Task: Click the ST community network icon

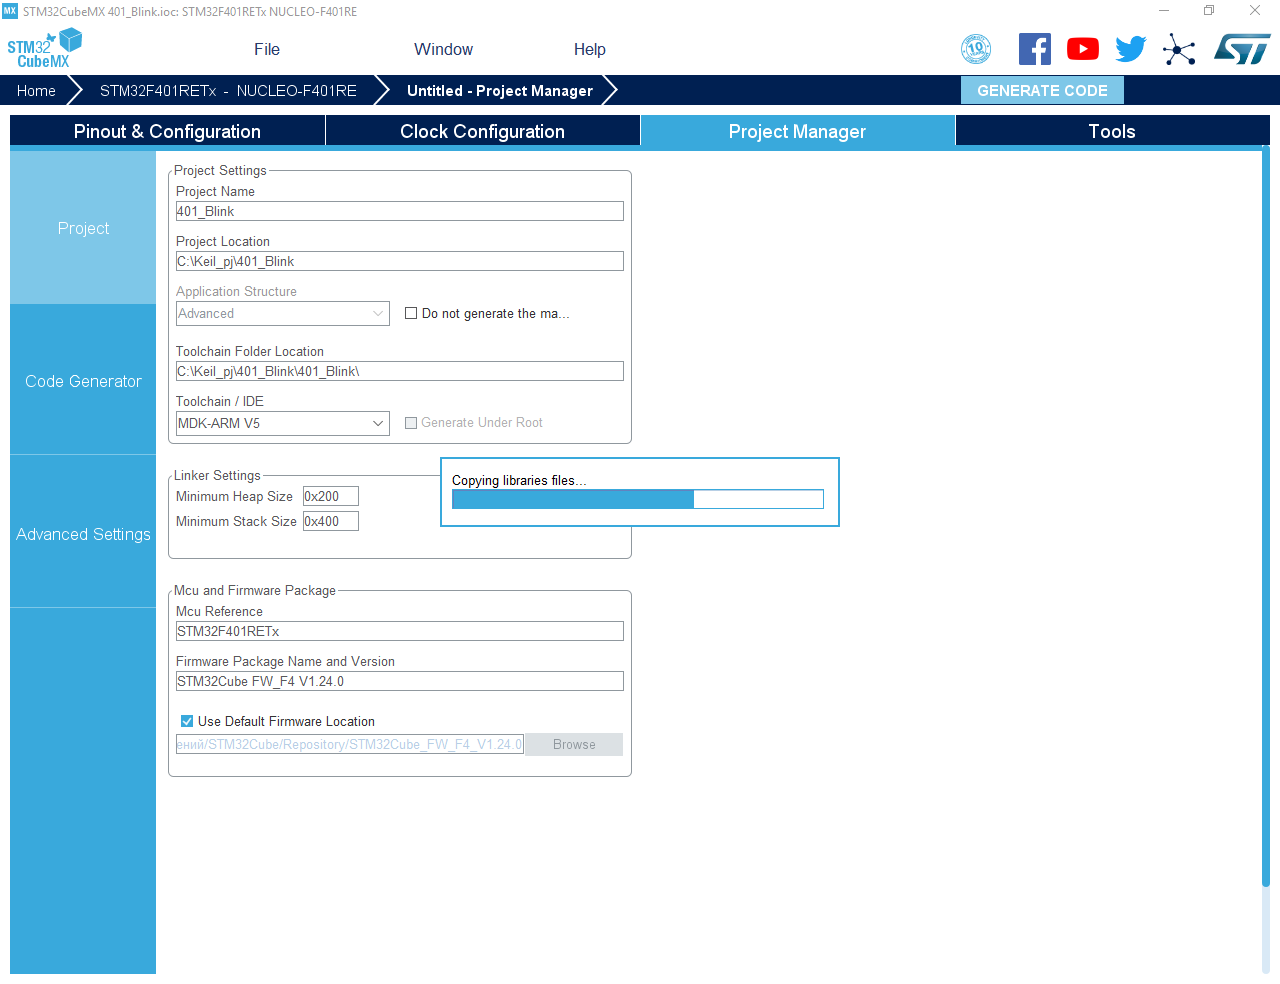Action: (x=1179, y=49)
